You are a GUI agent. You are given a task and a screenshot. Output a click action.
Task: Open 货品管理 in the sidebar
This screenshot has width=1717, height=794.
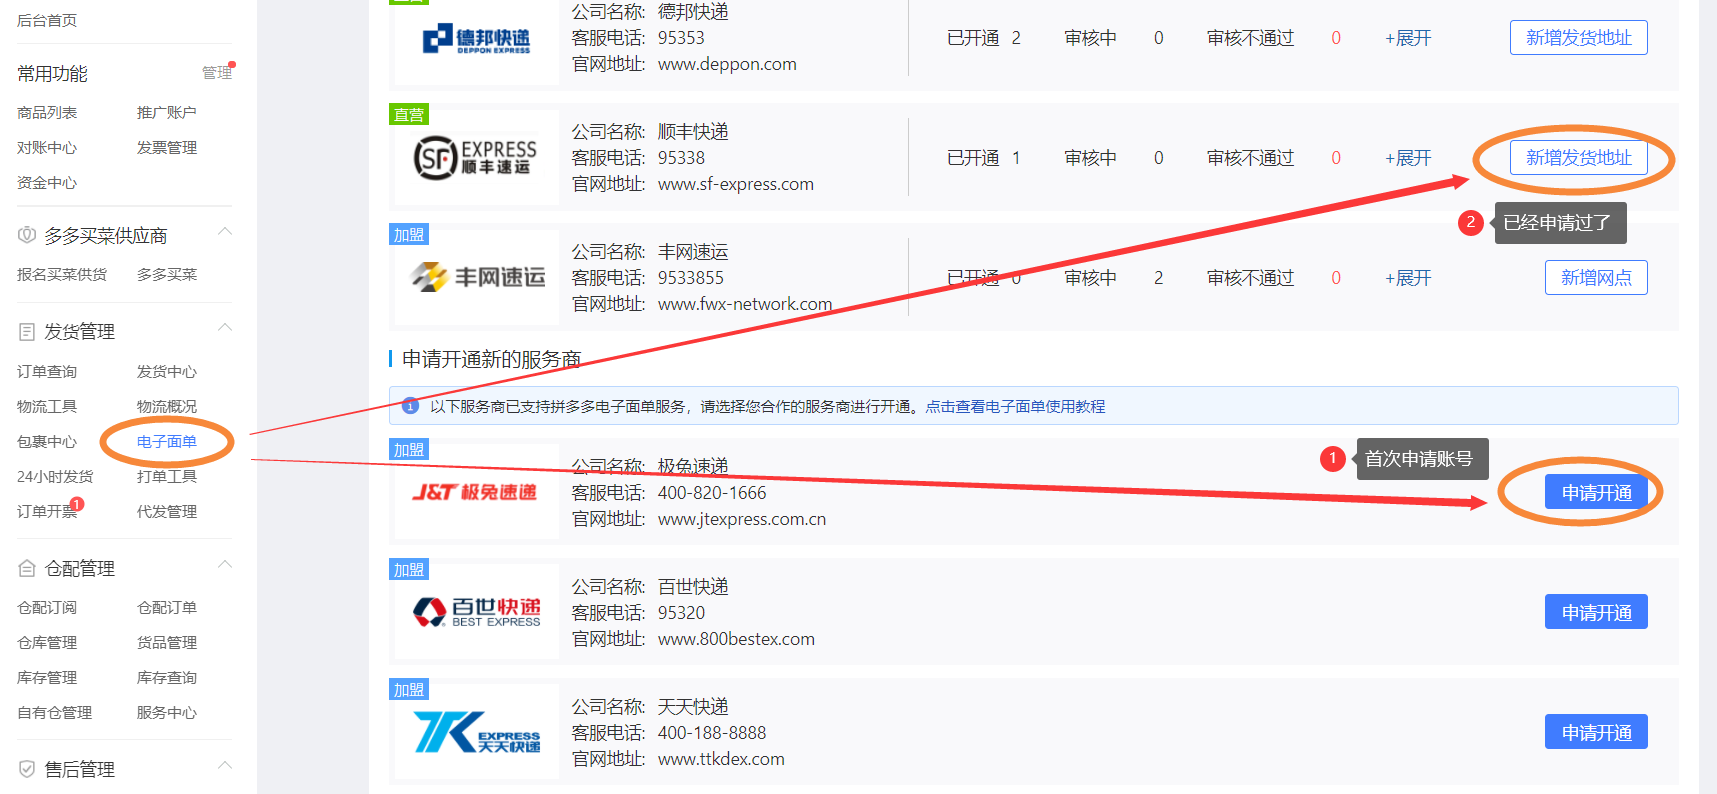tap(167, 643)
